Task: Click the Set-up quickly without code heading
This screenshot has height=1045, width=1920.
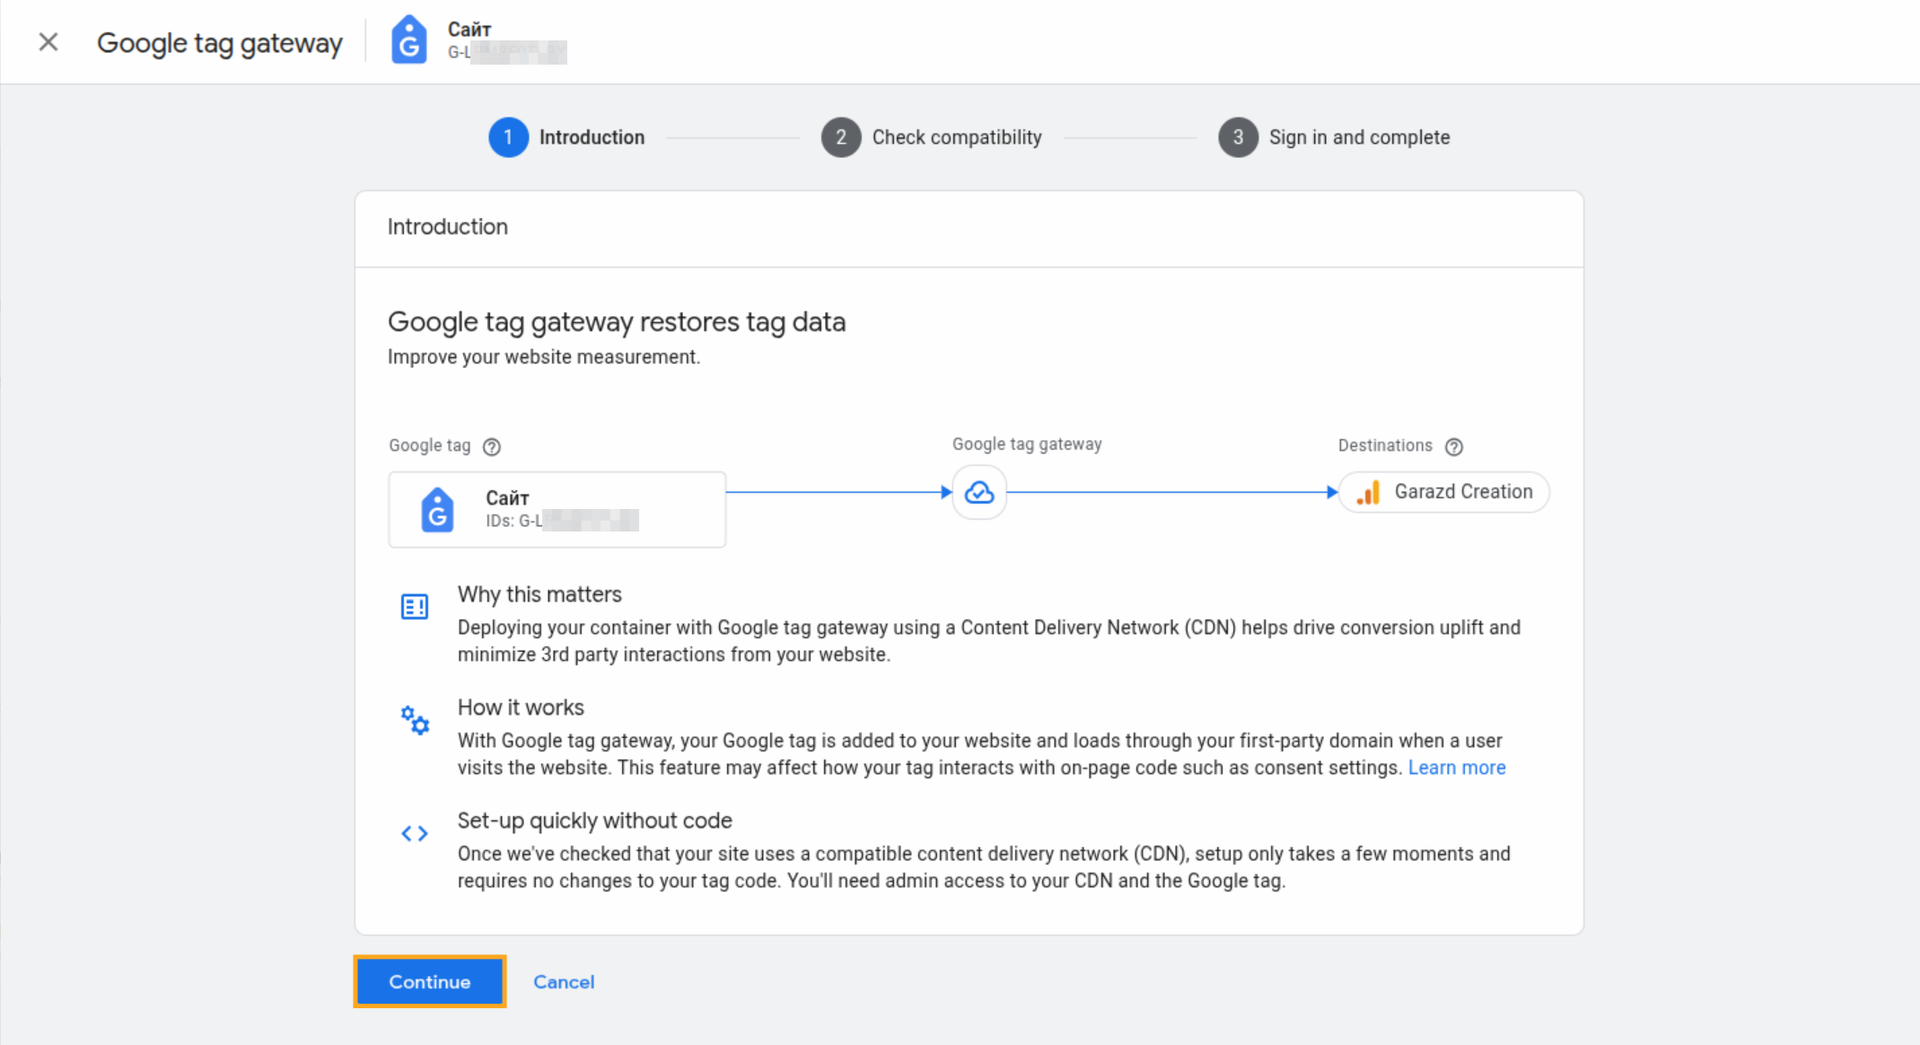Action: [x=594, y=821]
